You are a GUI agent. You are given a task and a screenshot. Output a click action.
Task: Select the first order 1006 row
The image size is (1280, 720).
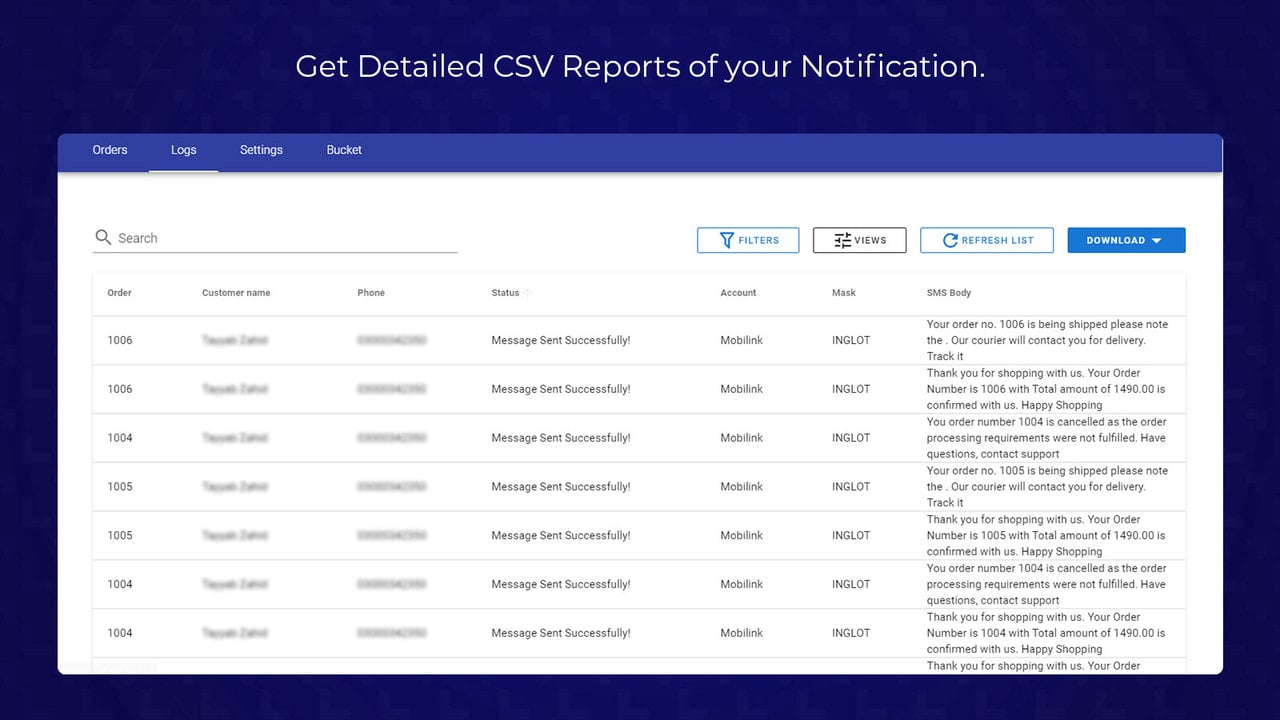639,340
